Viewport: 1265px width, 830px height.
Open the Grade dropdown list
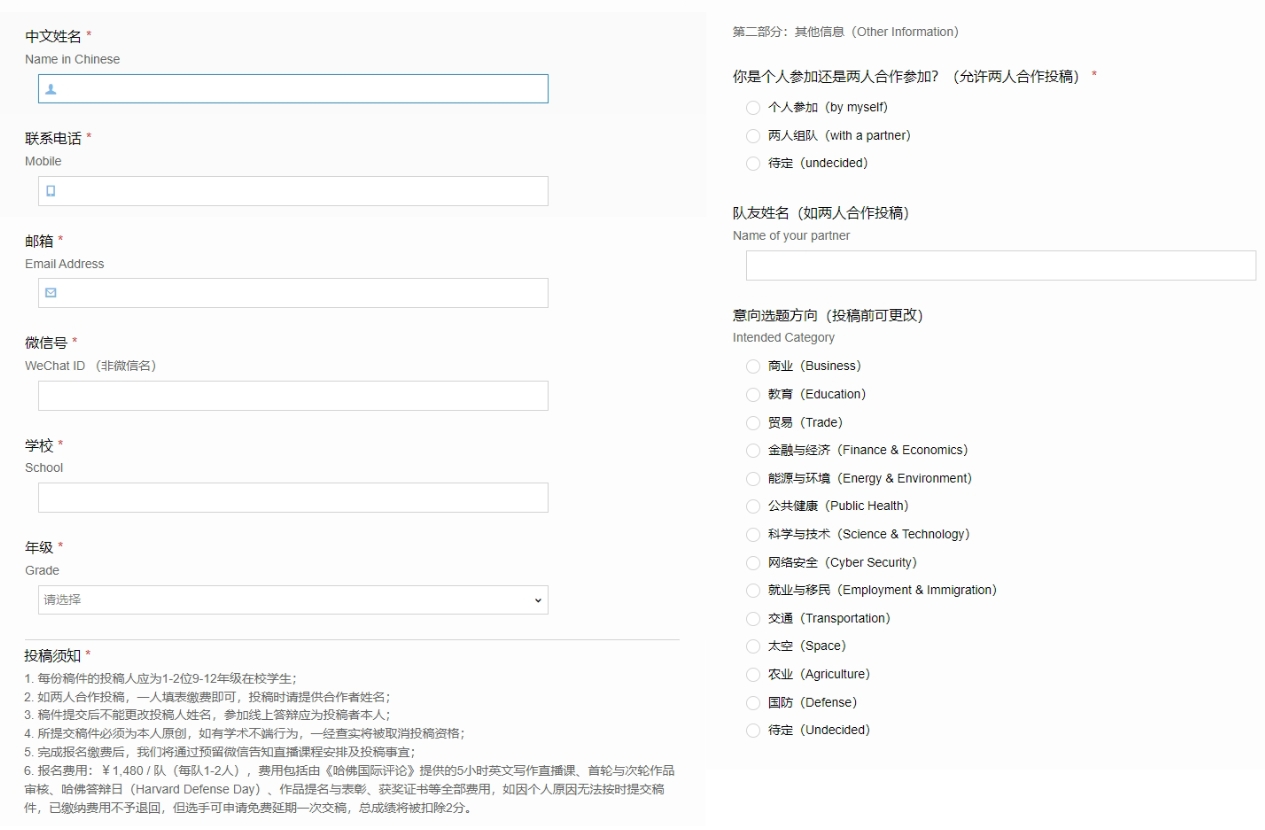[293, 600]
